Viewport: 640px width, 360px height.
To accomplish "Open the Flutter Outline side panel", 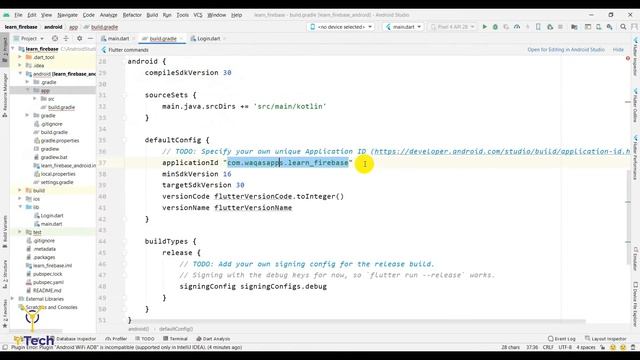I will 636,105.
